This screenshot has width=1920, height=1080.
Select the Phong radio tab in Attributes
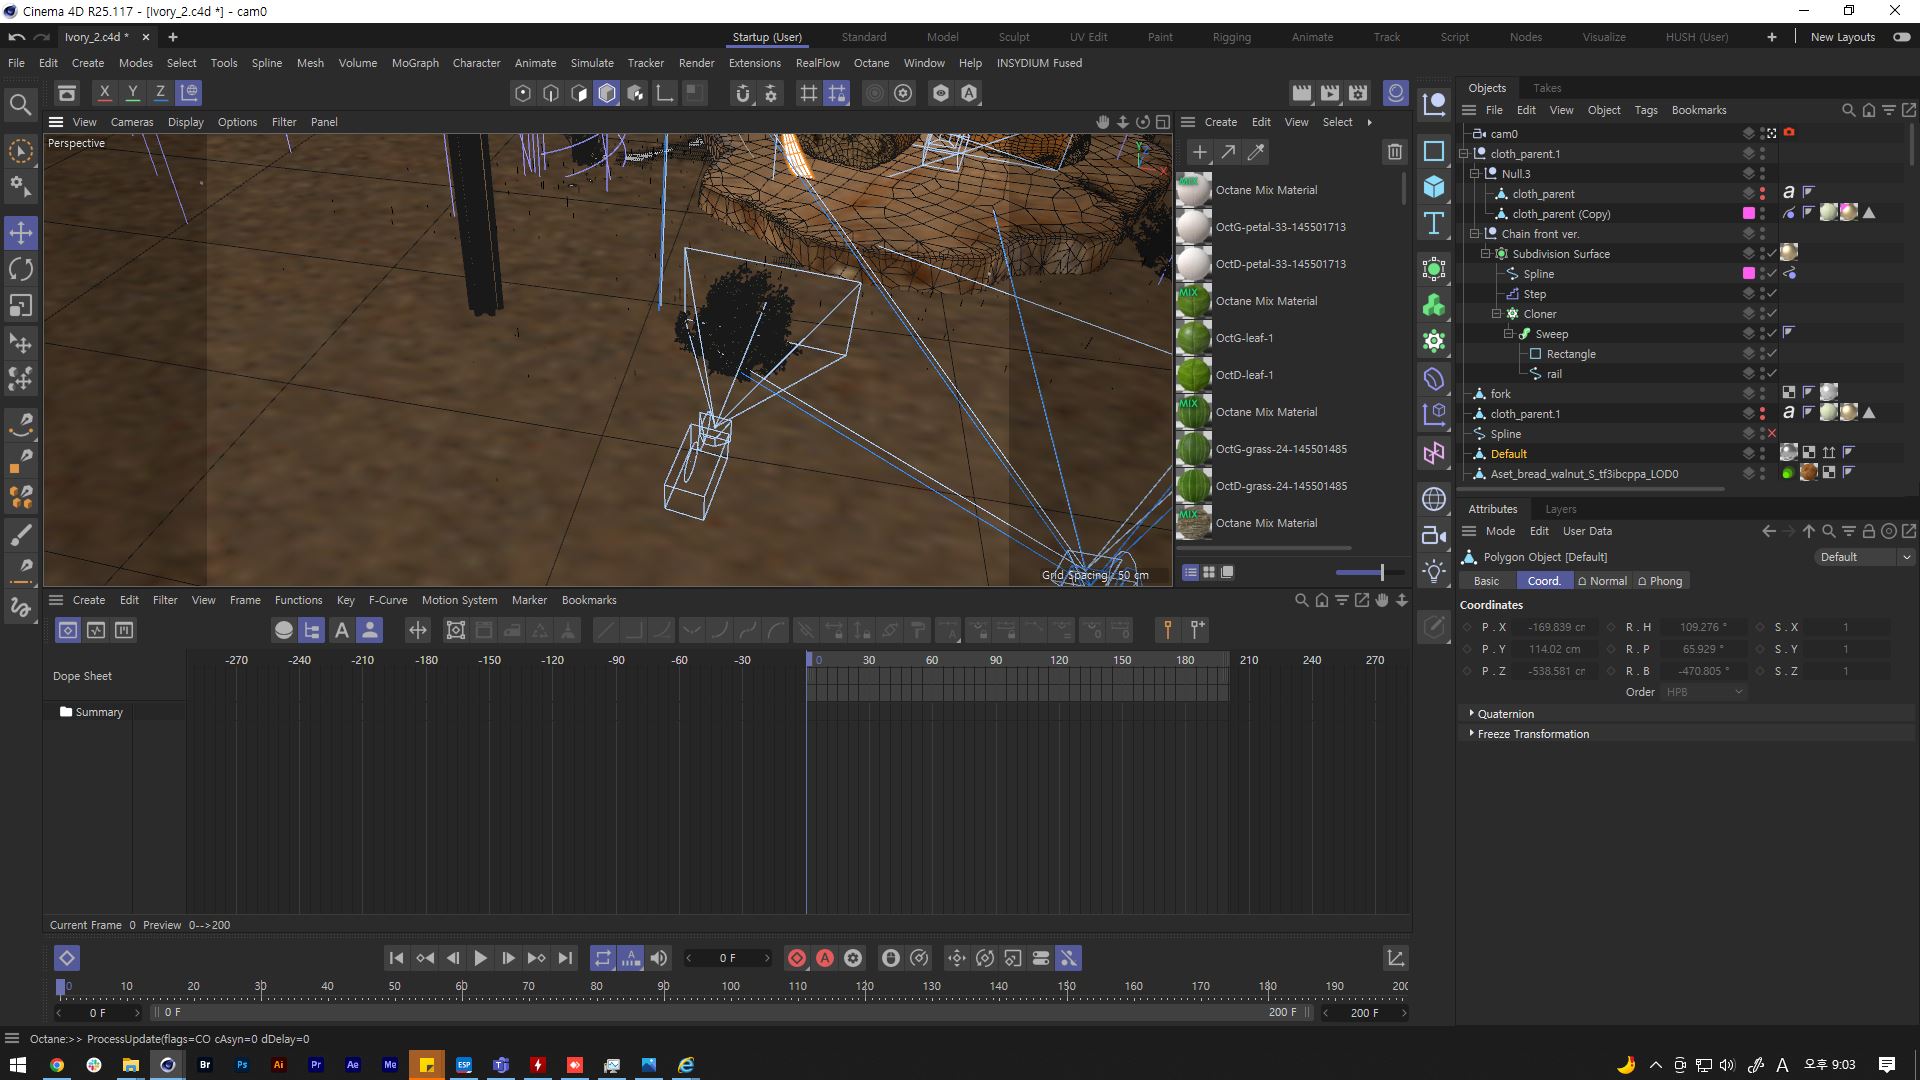(x=1660, y=581)
